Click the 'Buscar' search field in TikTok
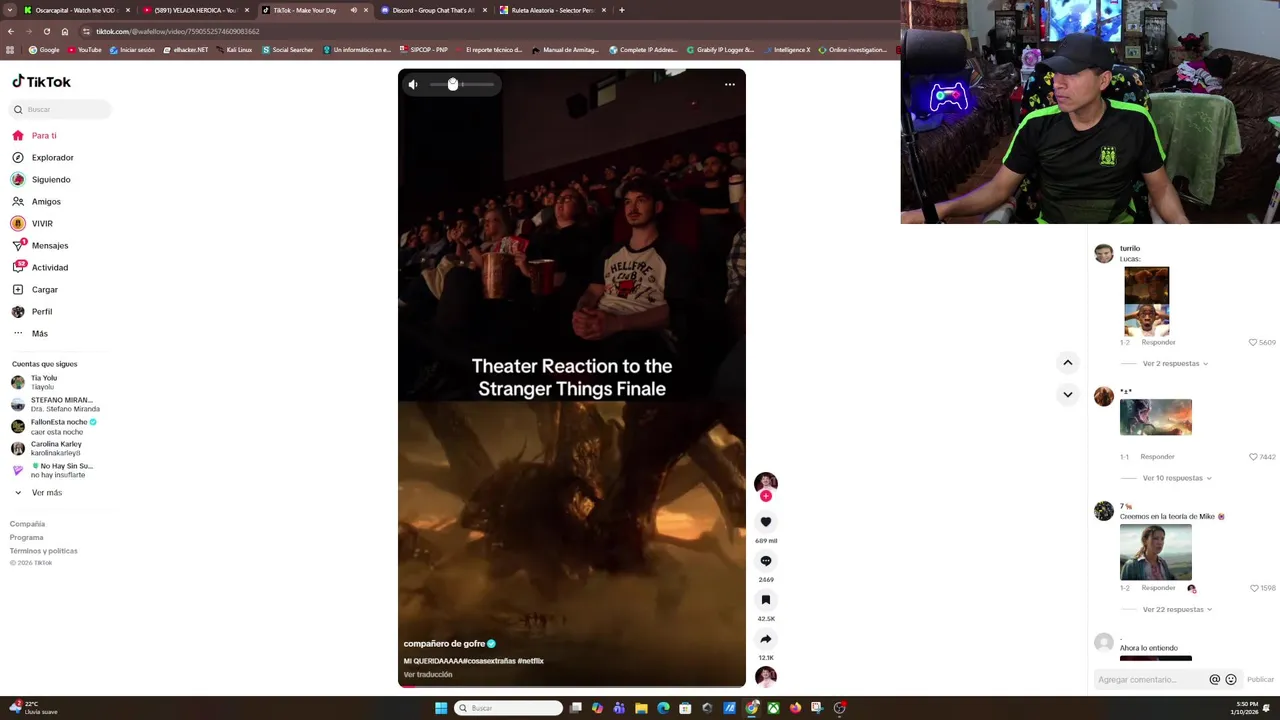Viewport: 1280px width, 720px height. pyautogui.click(x=60, y=110)
